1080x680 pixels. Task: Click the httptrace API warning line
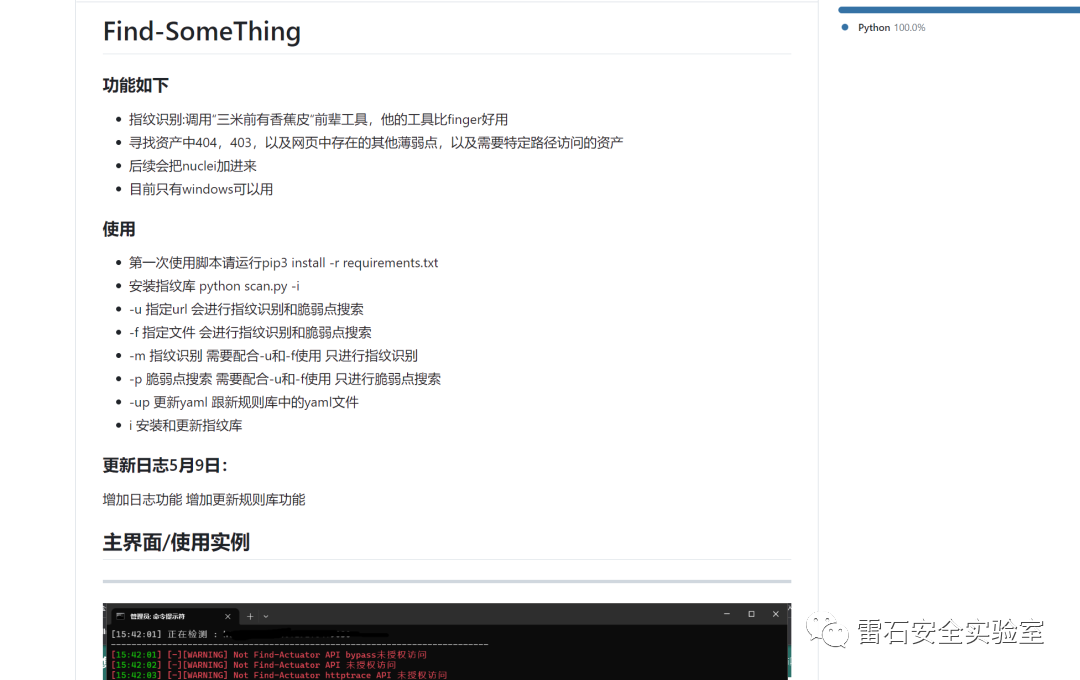279,675
